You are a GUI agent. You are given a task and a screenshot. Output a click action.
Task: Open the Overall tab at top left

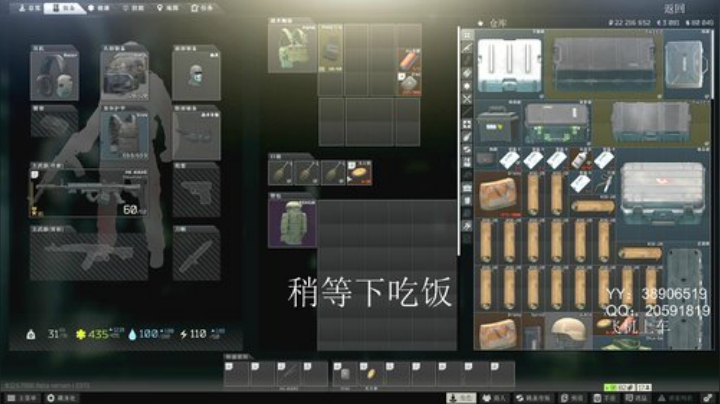pyautogui.click(x=30, y=8)
